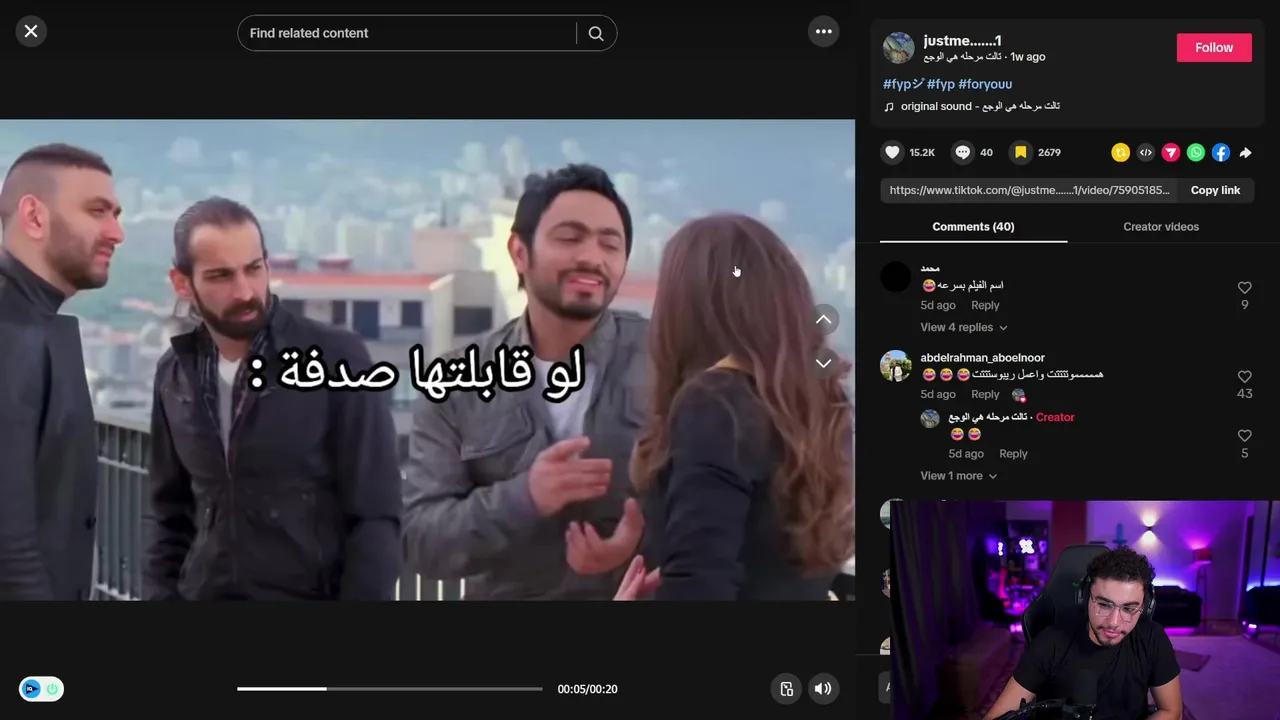This screenshot has width=1280, height=720.
Task: Follow the creator justme.......1
Action: click(1214, 47)
